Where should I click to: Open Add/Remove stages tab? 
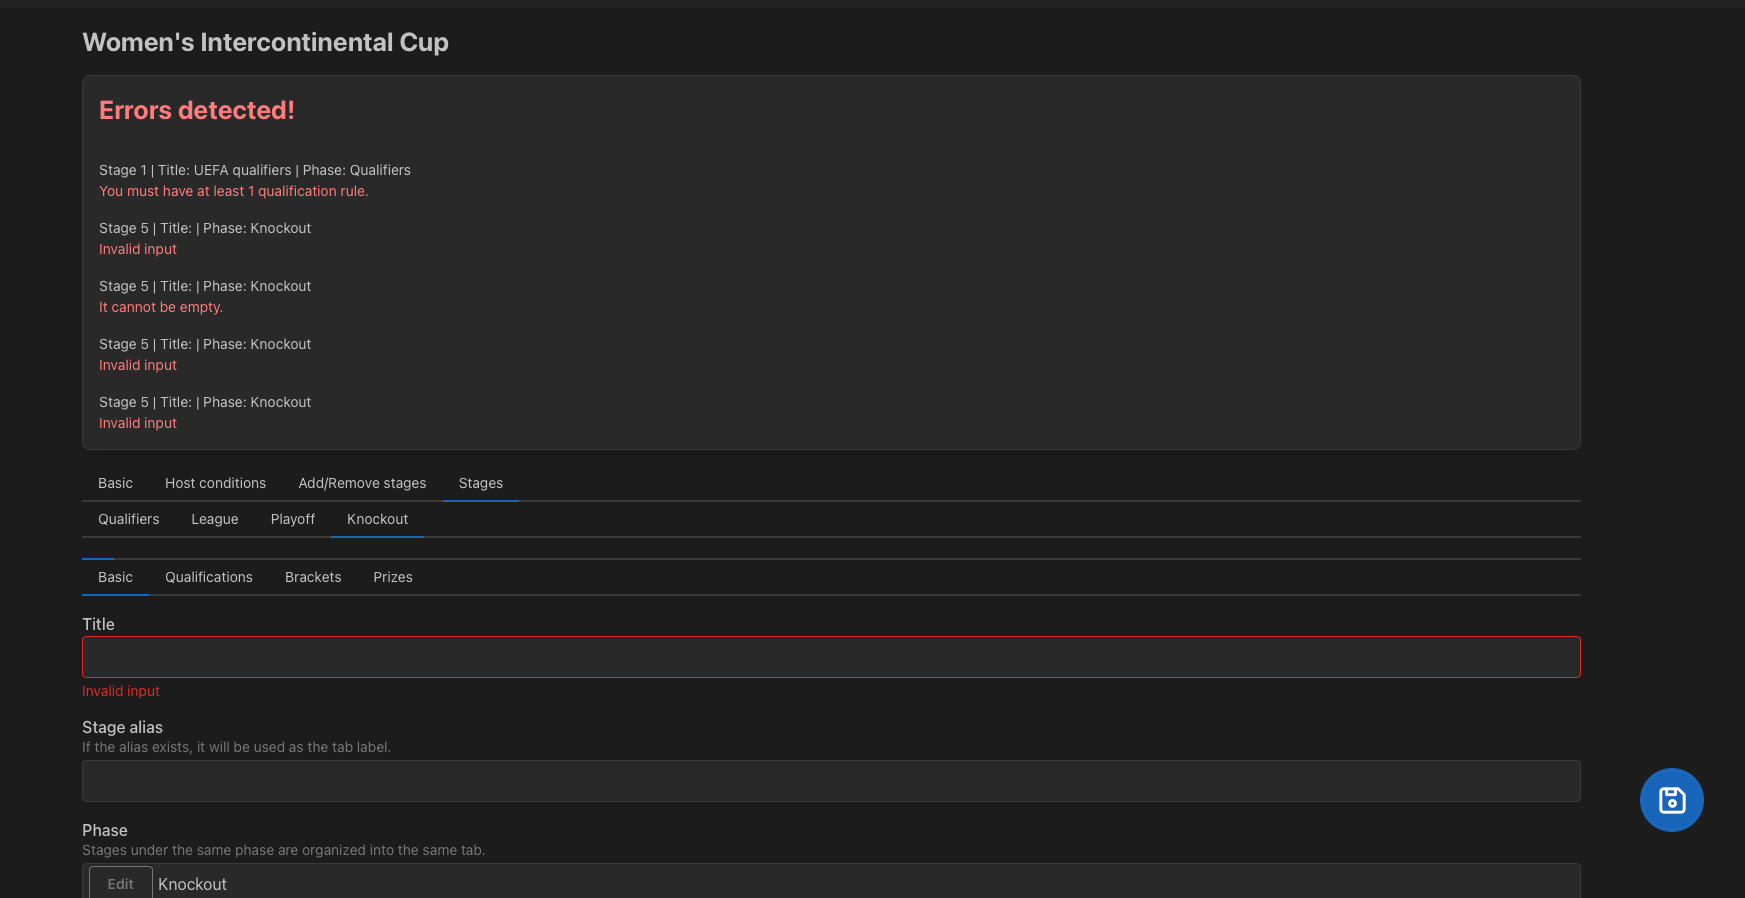tap(362, 483)
